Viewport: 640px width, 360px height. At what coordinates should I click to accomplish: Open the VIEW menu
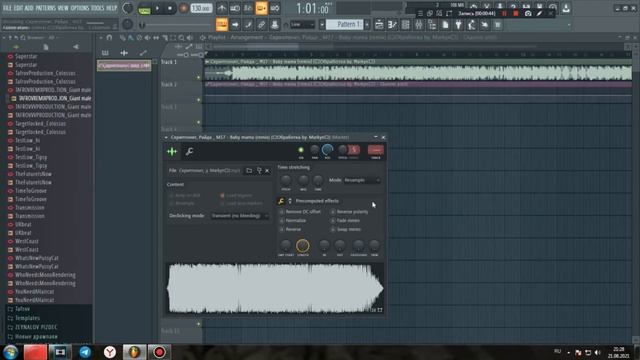pyautogui.click(x=63, y=8)
